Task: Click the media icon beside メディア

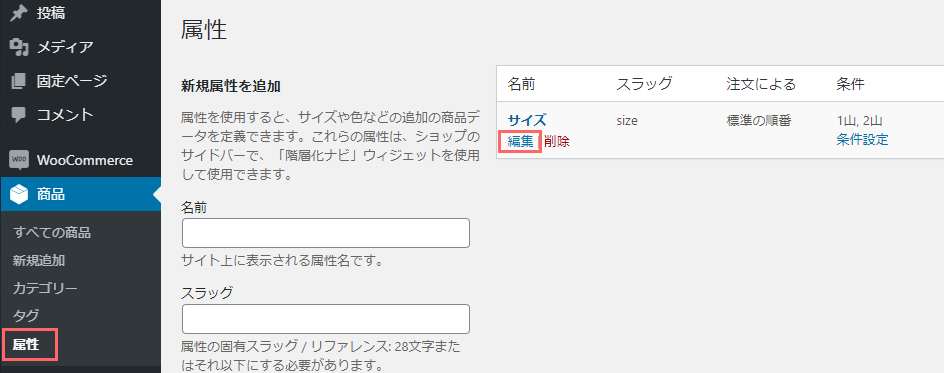Action: pyautogui.click(x=20, y=47)
